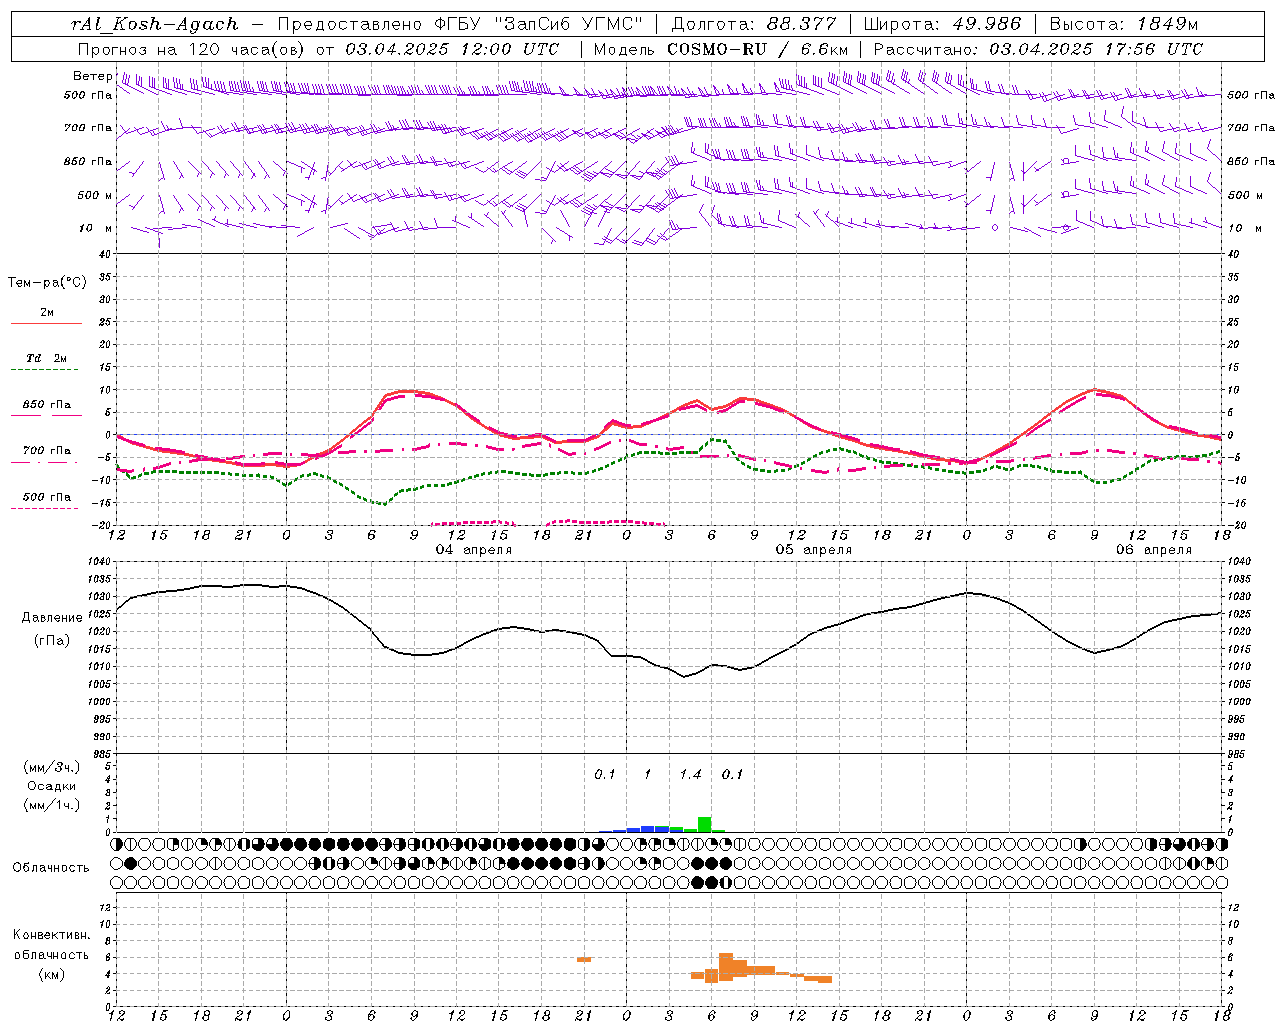
Task: Click the "Давление" pressure panel label
Action: coord(52,618)
